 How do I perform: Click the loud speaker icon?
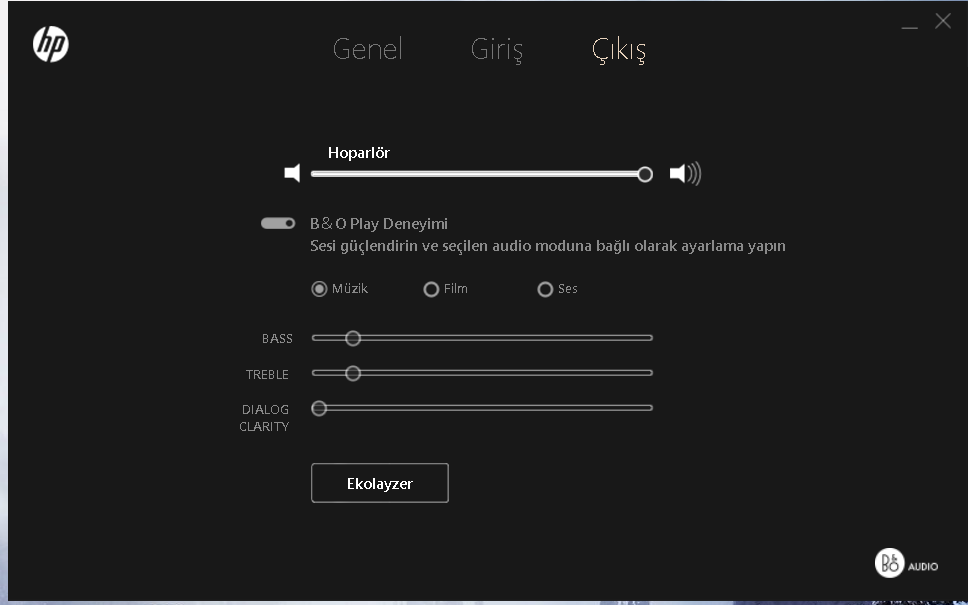[x=685, y=173]
